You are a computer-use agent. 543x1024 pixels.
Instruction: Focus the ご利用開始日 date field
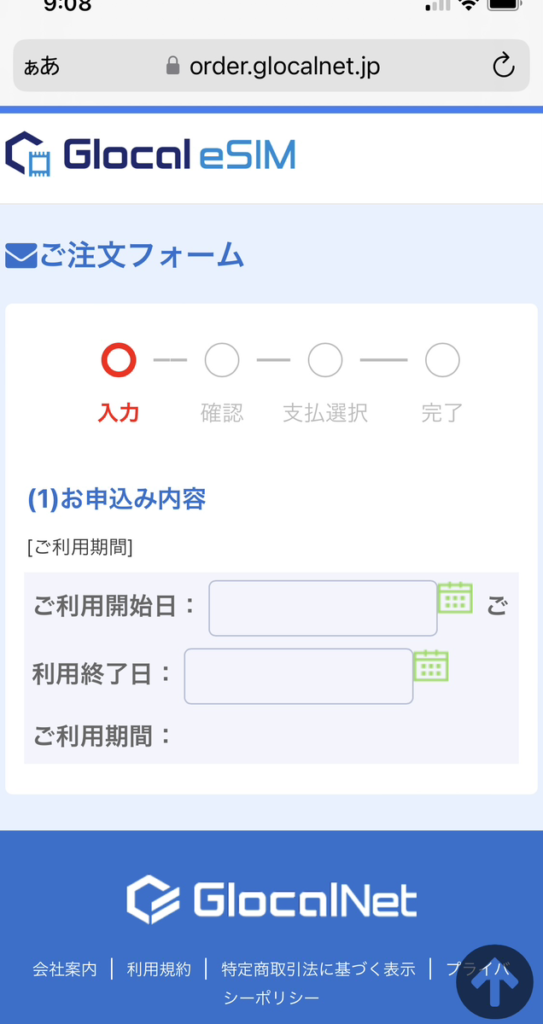point(323,608)
